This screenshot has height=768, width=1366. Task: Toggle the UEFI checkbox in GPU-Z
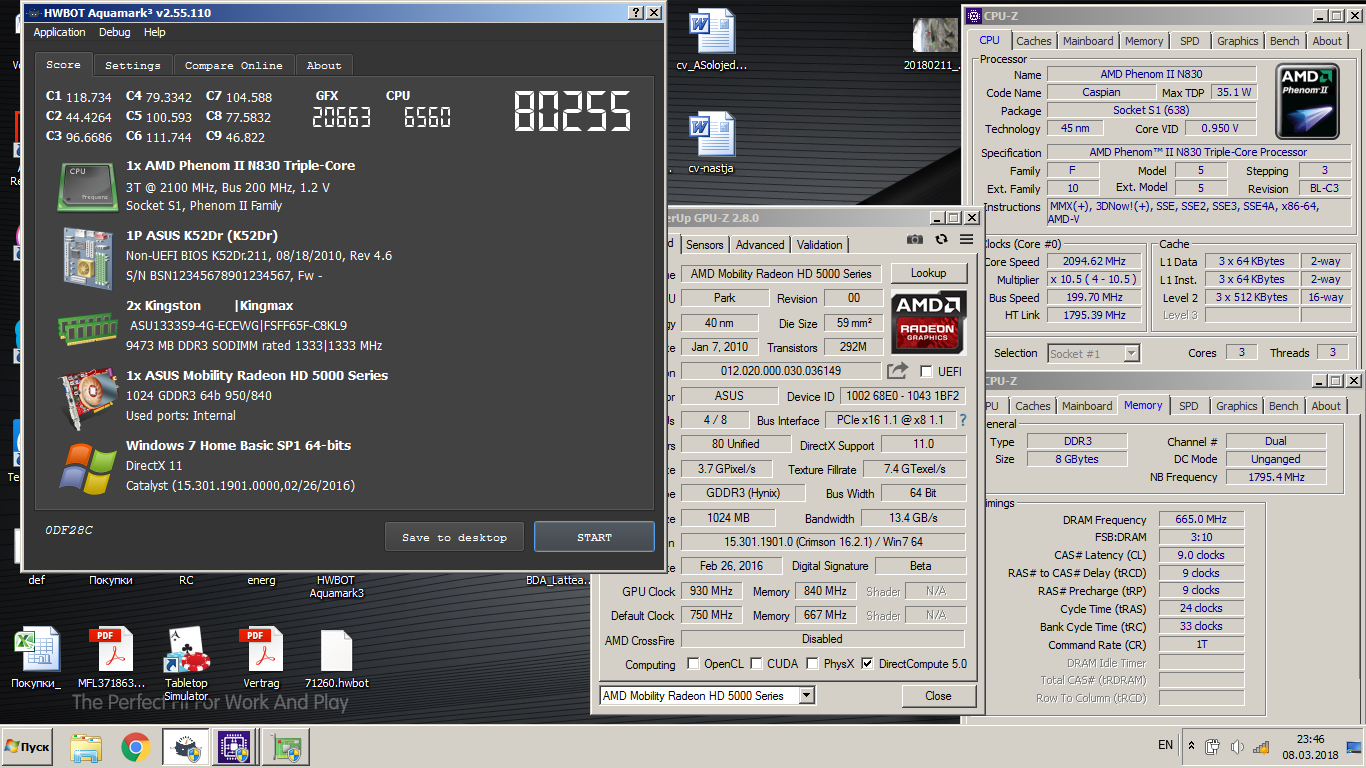pyautogui.click(x=926, y=371)
